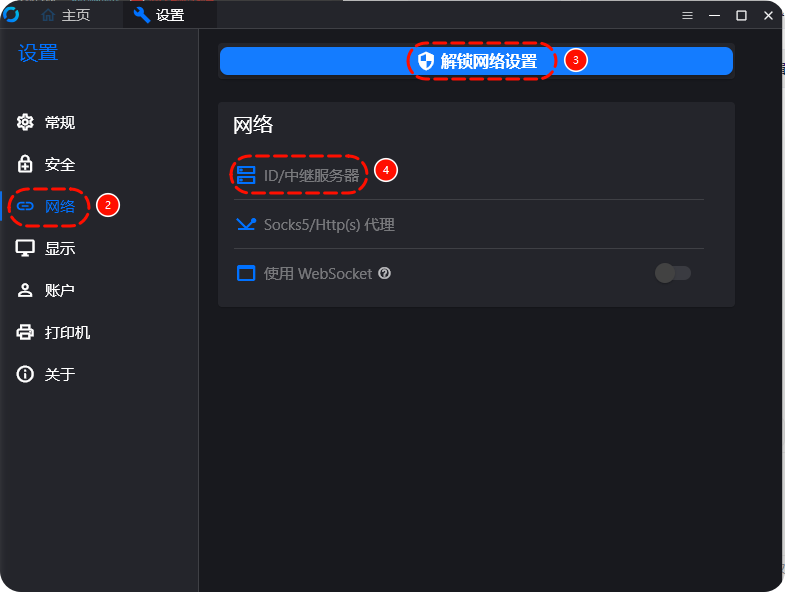Image resolution: width=785 pixels, height=592 pixels.
Task: Click the RustDesk logo icon
Action: pos(11,15)
